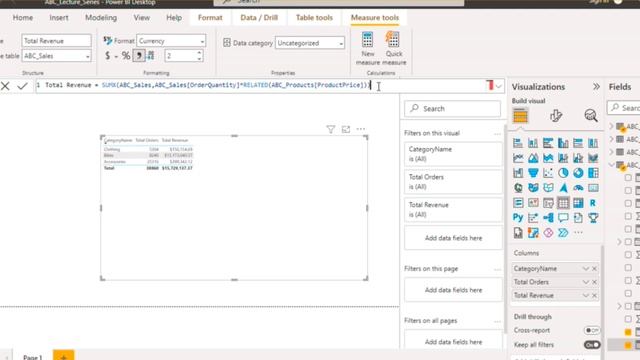
Task: Select the Scatter chart visual
Action: [x=548, y=173]
